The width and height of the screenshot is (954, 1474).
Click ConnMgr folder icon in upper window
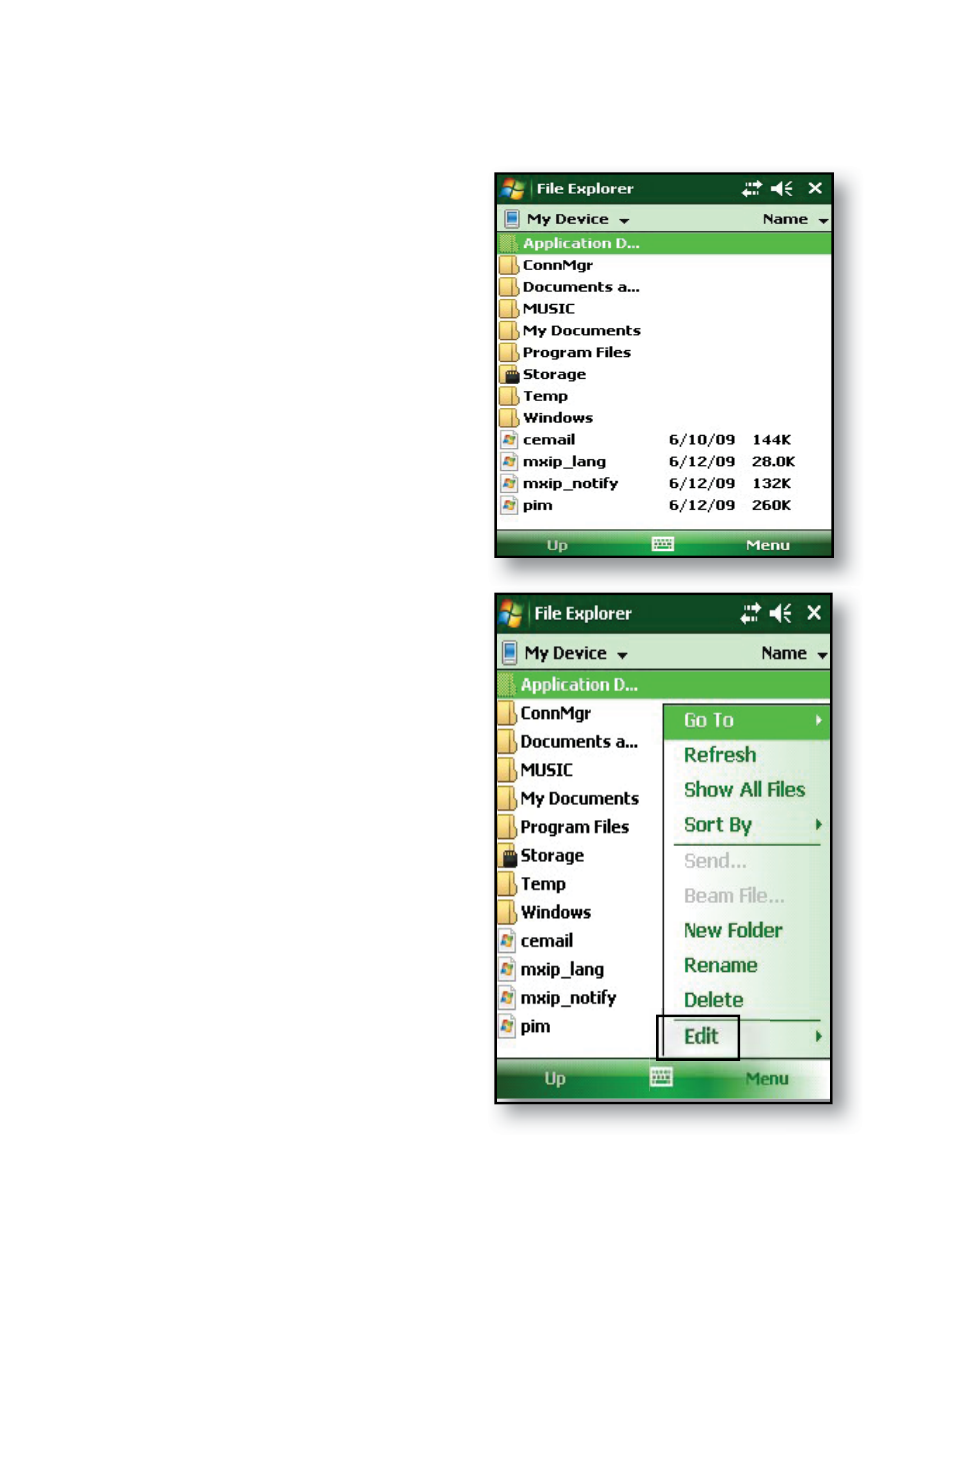(x=509, y=265)
